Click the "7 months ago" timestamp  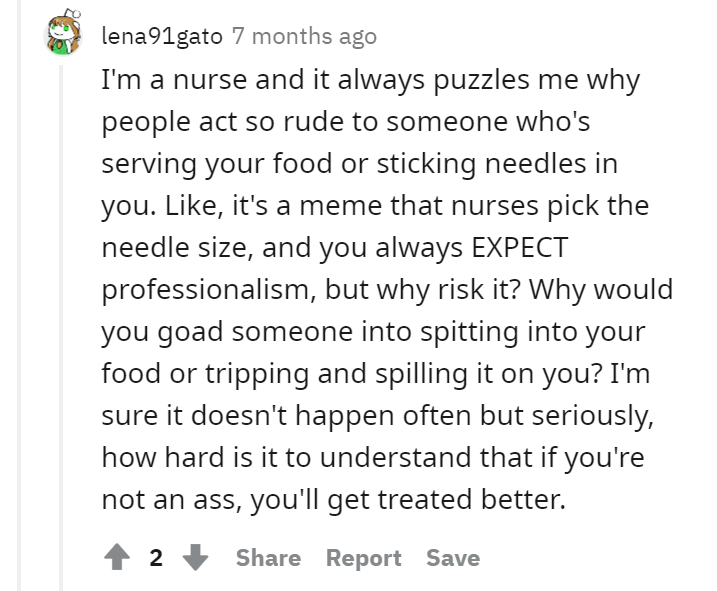tap(304, 37)
